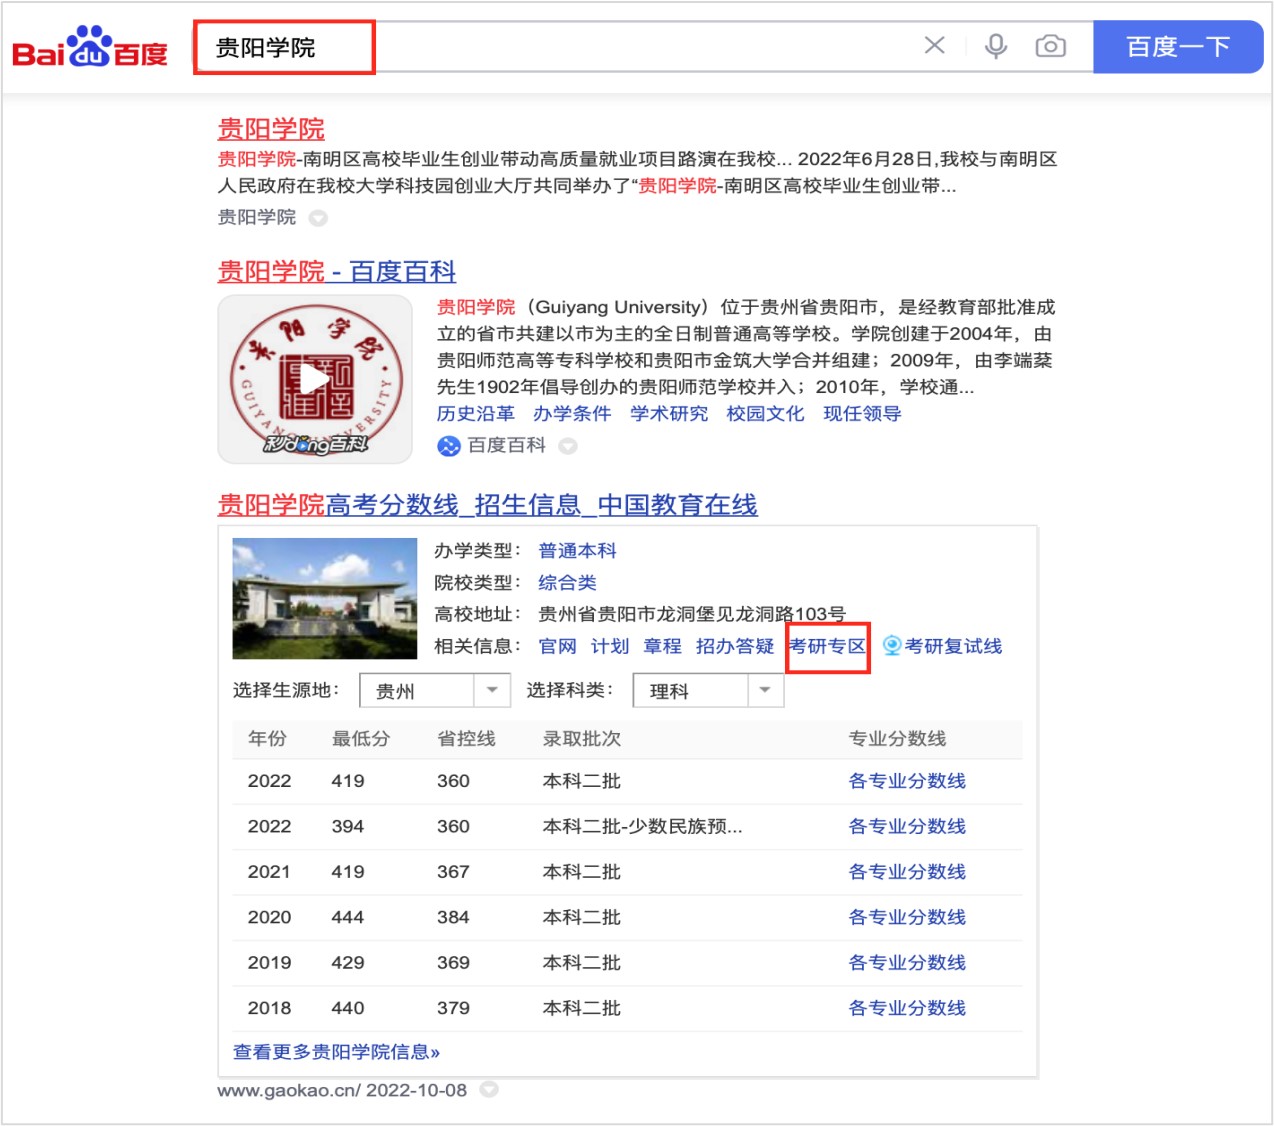Open 各专业分数线 for the 2022 score 419 row
Image resolution: width=1274 pixels, height=1126 pixels.
[907, 781]
